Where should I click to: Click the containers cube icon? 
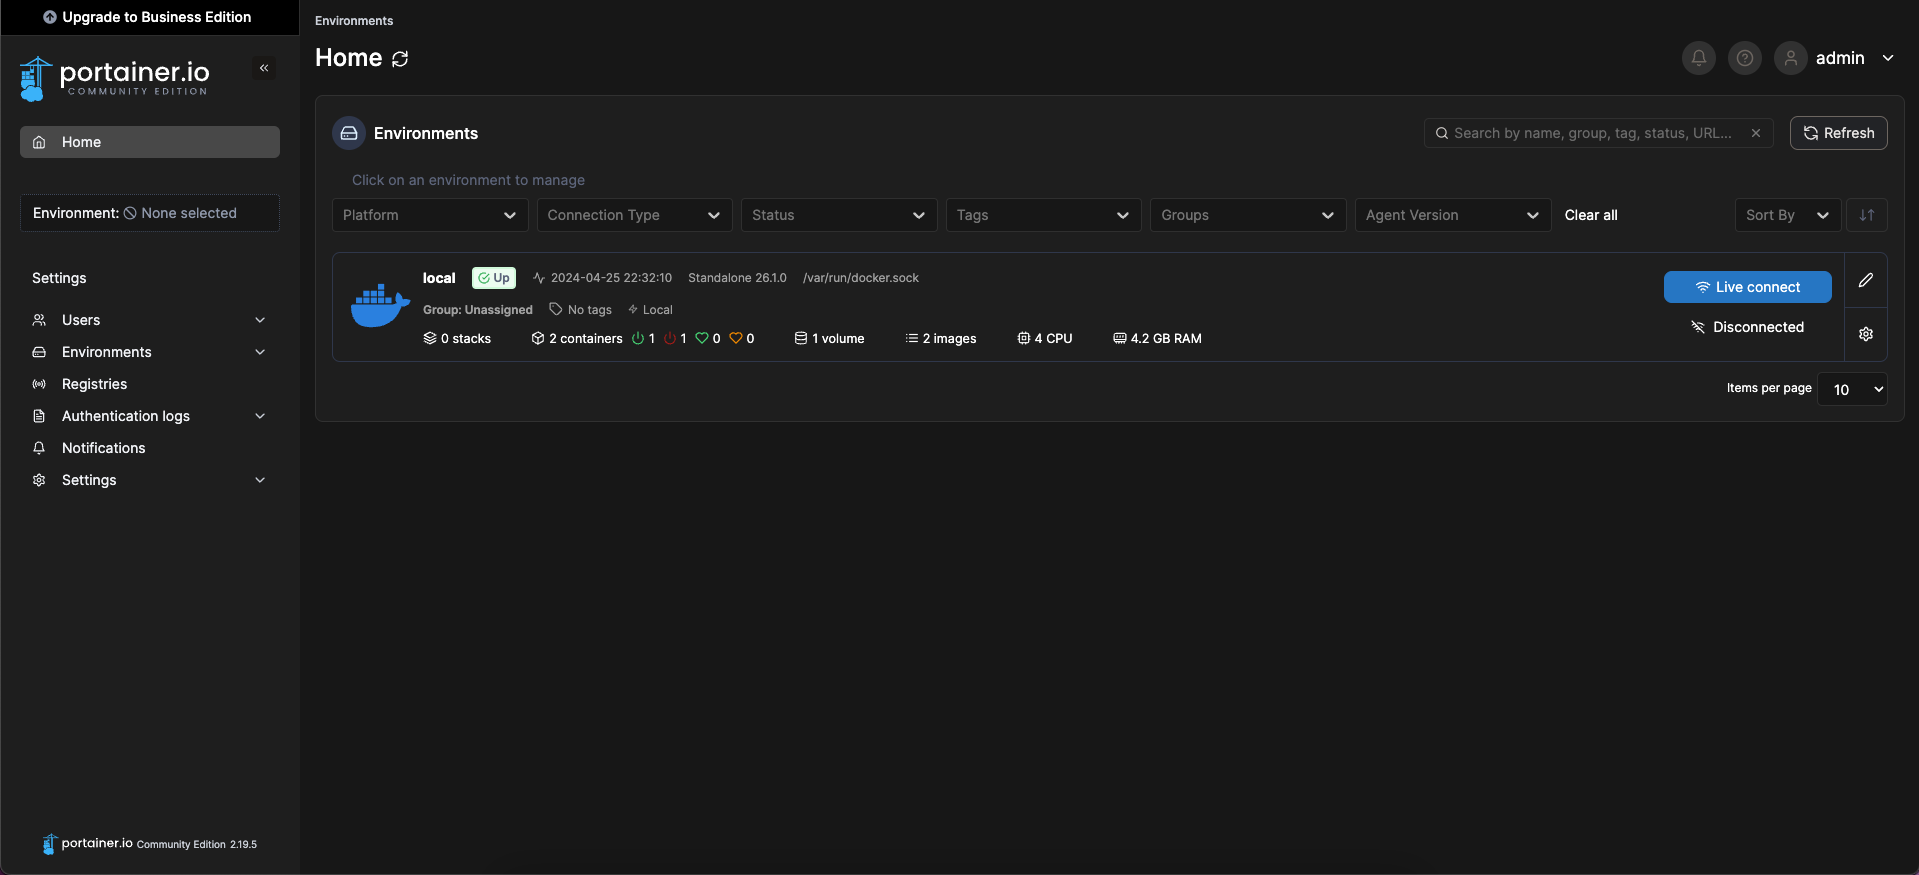[x=538, y=338]
